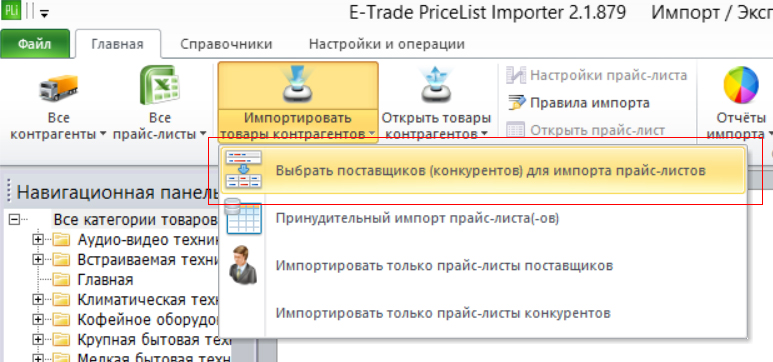
Task: Switch to the Главная ribbon tab
Action: [117, 44]
